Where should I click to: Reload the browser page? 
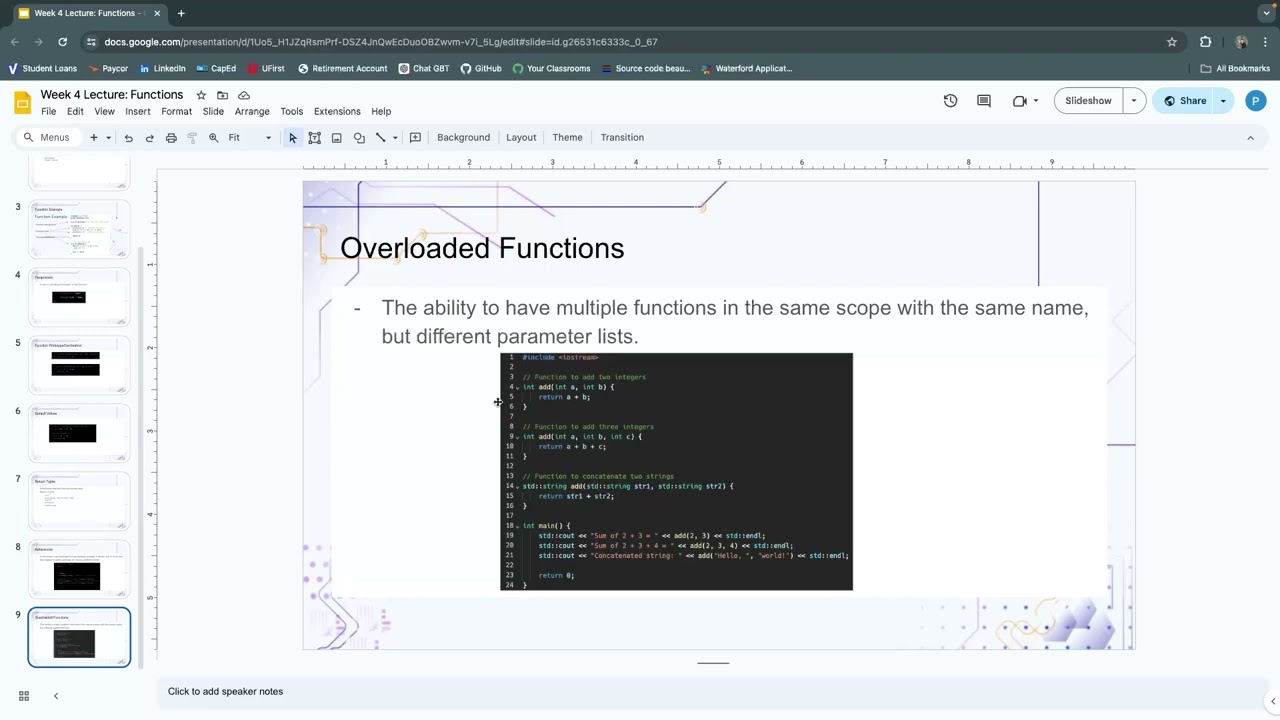[62, 42]
